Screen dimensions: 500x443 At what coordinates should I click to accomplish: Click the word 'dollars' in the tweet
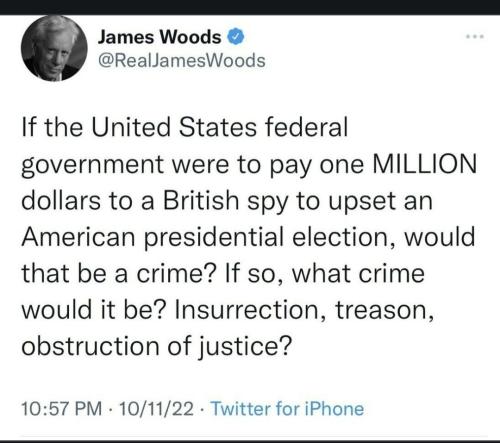(61, 201)
